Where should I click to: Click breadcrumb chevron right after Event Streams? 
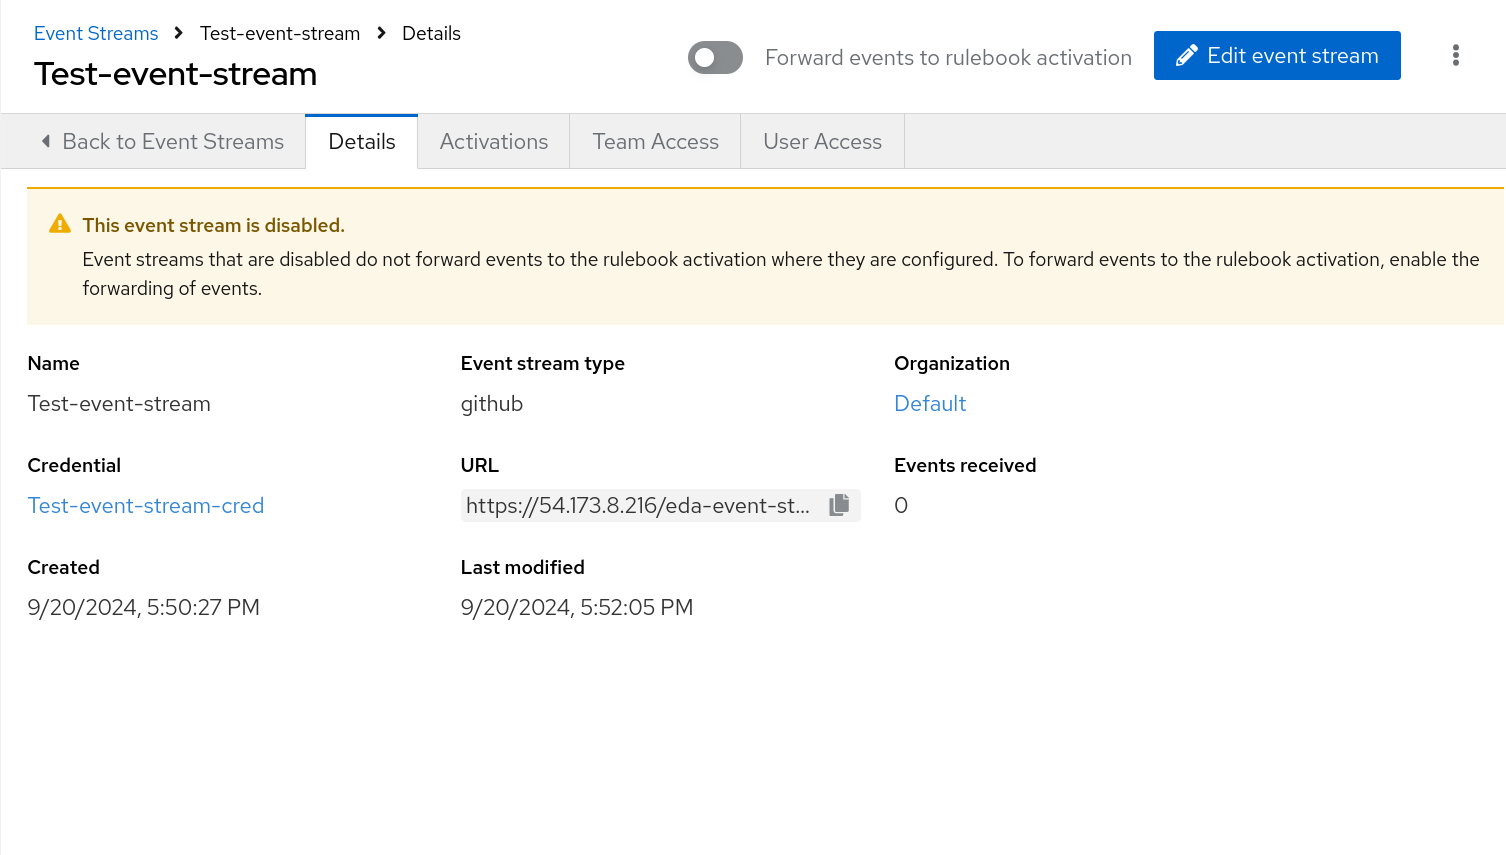179,33
